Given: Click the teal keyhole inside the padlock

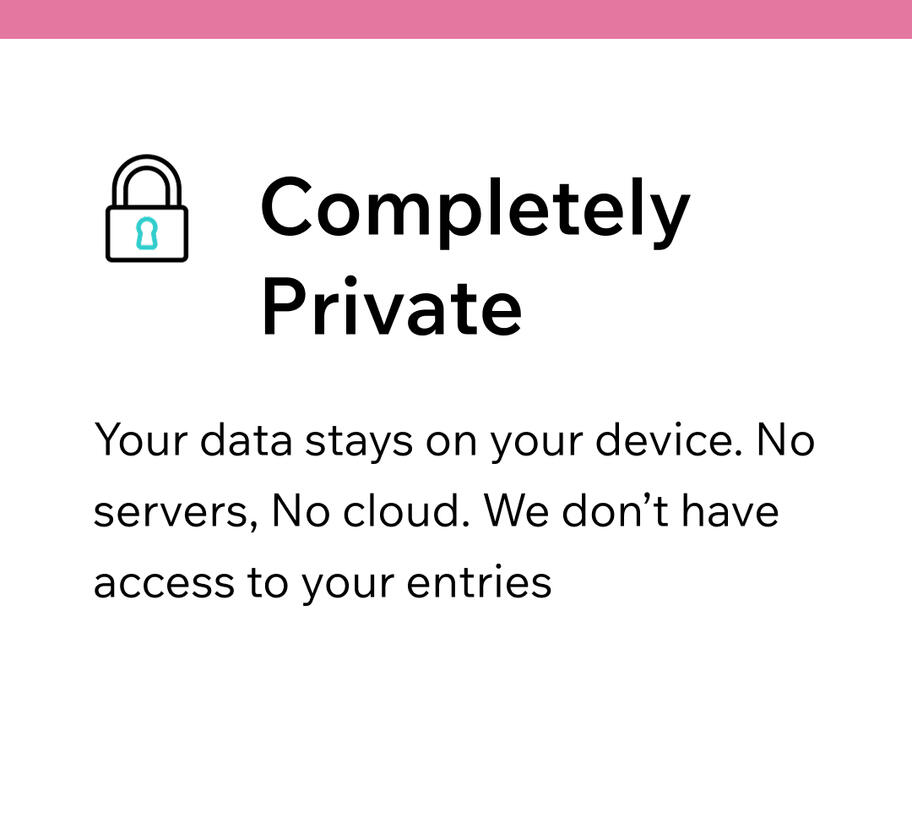Looking at the screenshot, I should click(147, 232).
